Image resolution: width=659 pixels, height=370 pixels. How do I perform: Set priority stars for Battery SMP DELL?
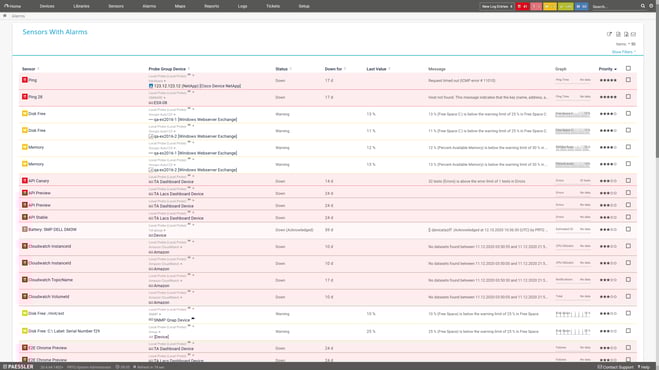coord(608,230)
